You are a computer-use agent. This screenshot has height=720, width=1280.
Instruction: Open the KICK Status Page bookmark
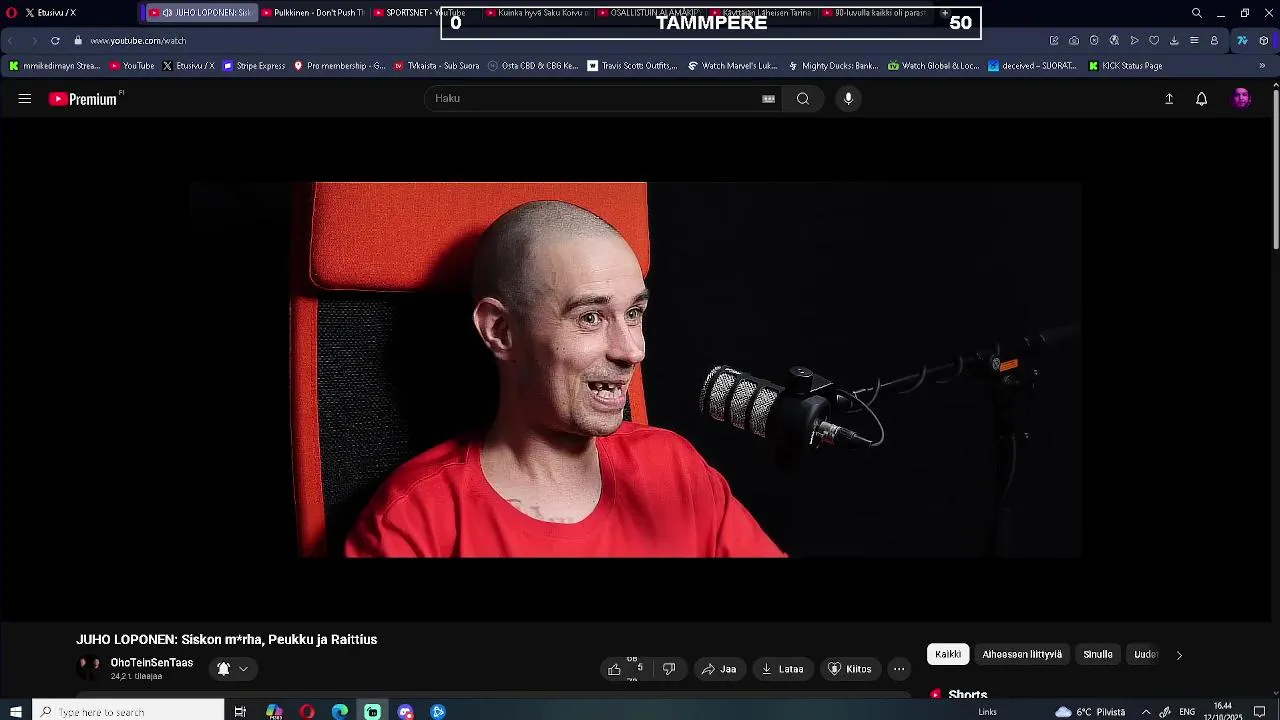click(1125, 66)
